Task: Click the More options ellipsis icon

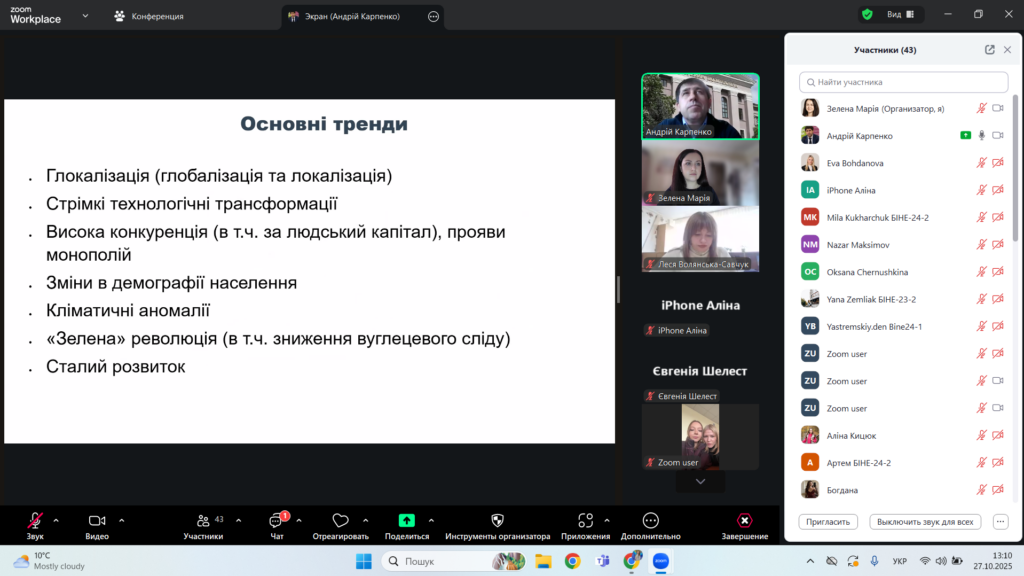Action: [650, 521]
